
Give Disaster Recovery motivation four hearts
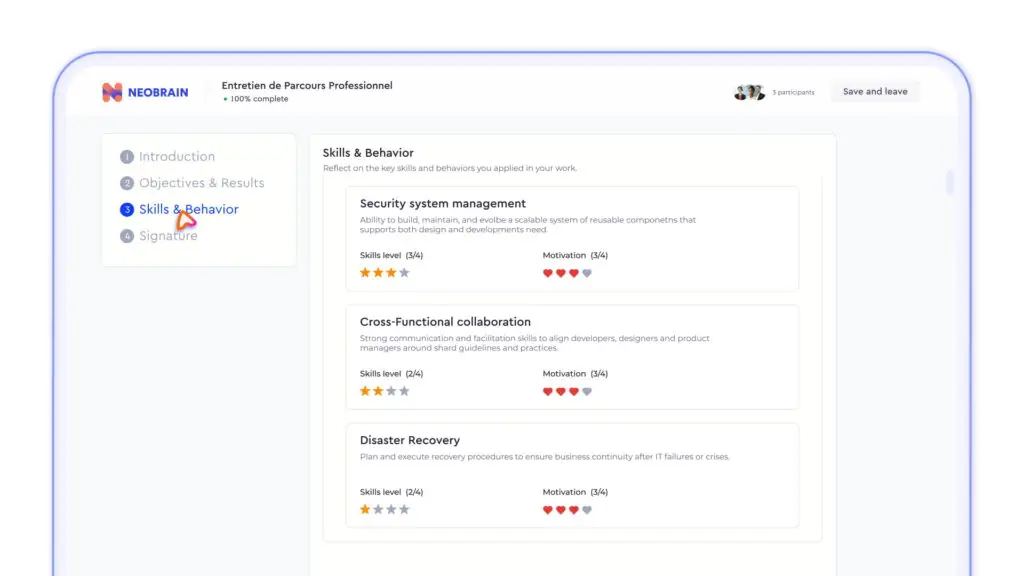pyautogui.click(x=587, y=509)
